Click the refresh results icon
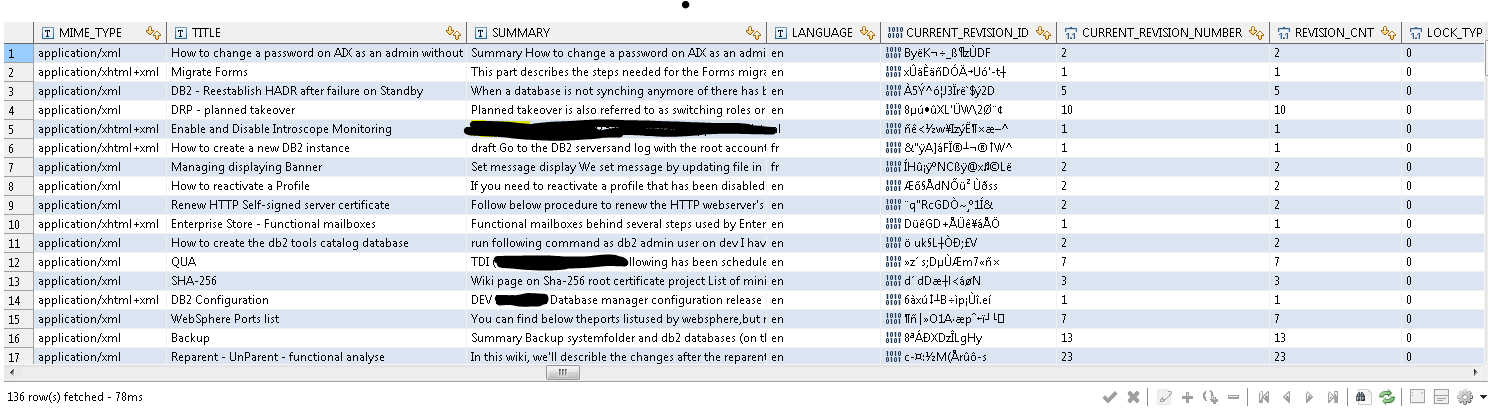 click(x=1386, y=397)
